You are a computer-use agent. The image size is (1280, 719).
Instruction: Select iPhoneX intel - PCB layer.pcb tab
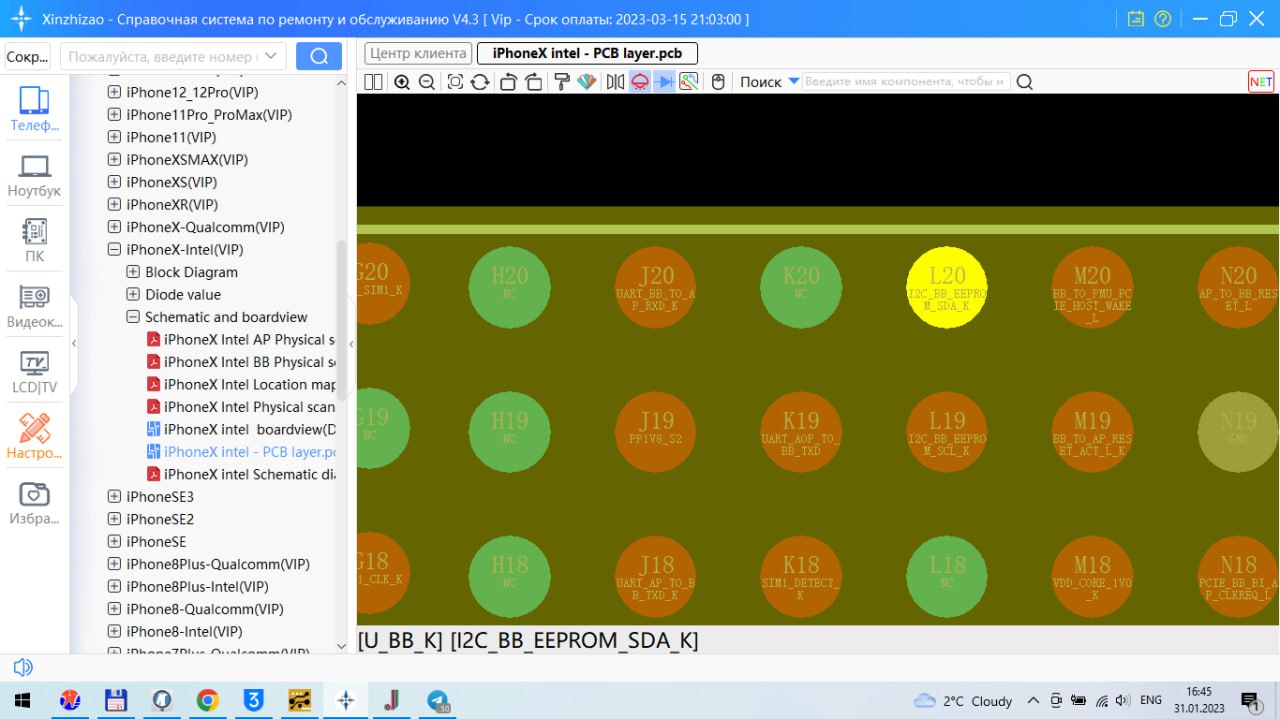click(588, 53)
